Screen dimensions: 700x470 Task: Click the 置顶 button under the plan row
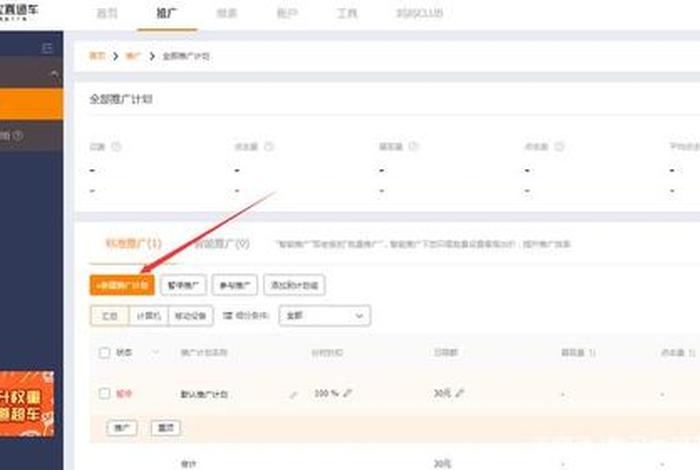166,428
